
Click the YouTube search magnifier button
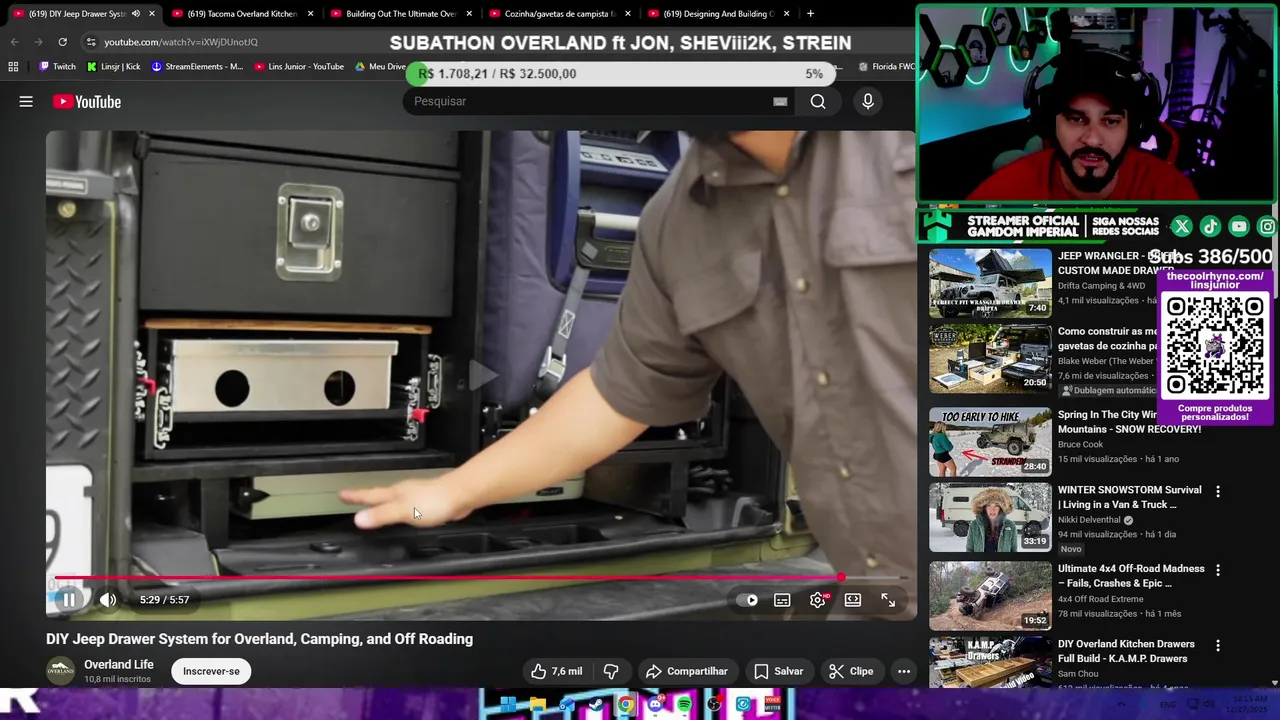coord(818,101)
